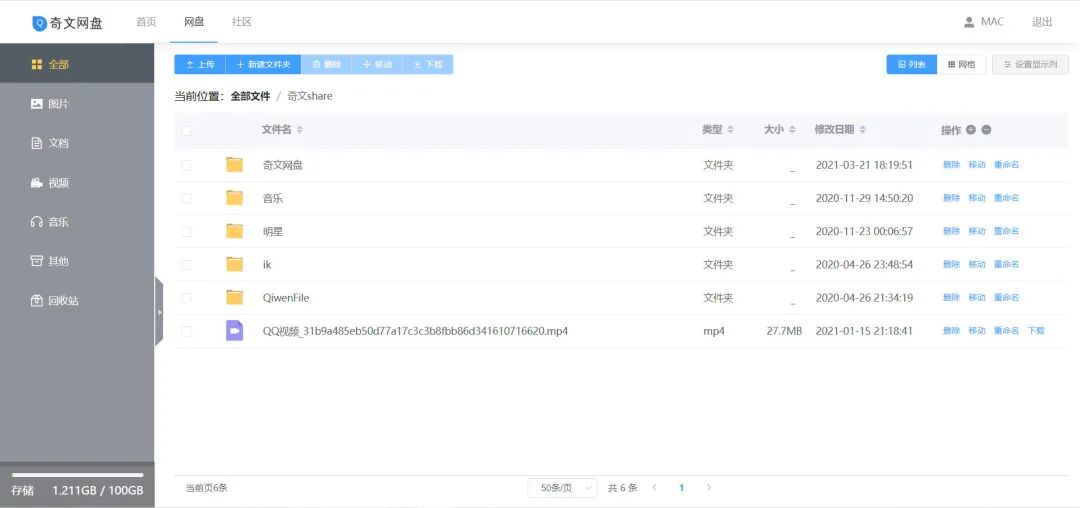Image resolution: width=1080 pixels, height=508 pixels.
Task: Open the QQ视频 mp4 file name
Action: [x=415, y=330]
